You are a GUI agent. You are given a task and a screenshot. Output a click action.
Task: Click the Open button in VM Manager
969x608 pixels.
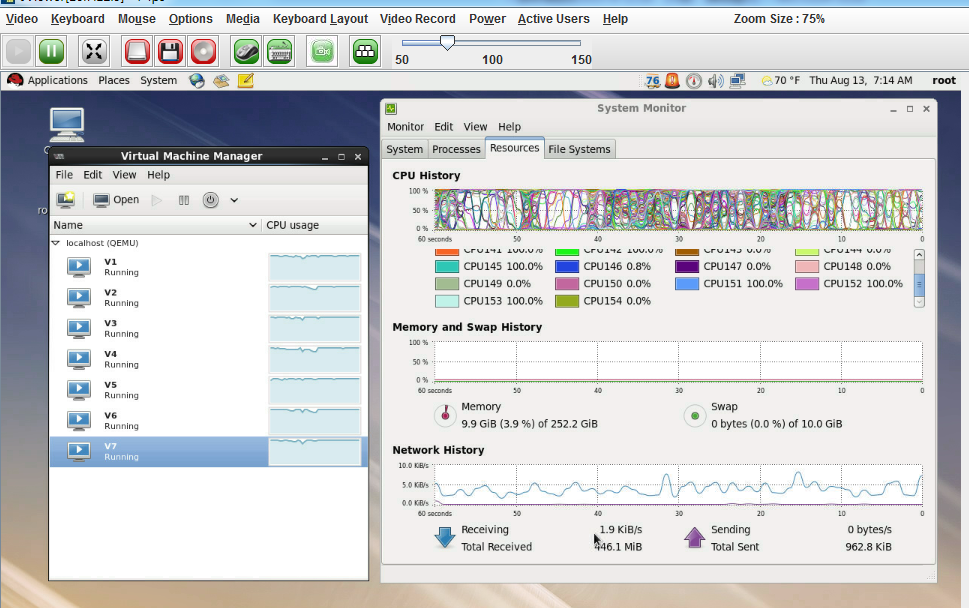pos(116,200)
